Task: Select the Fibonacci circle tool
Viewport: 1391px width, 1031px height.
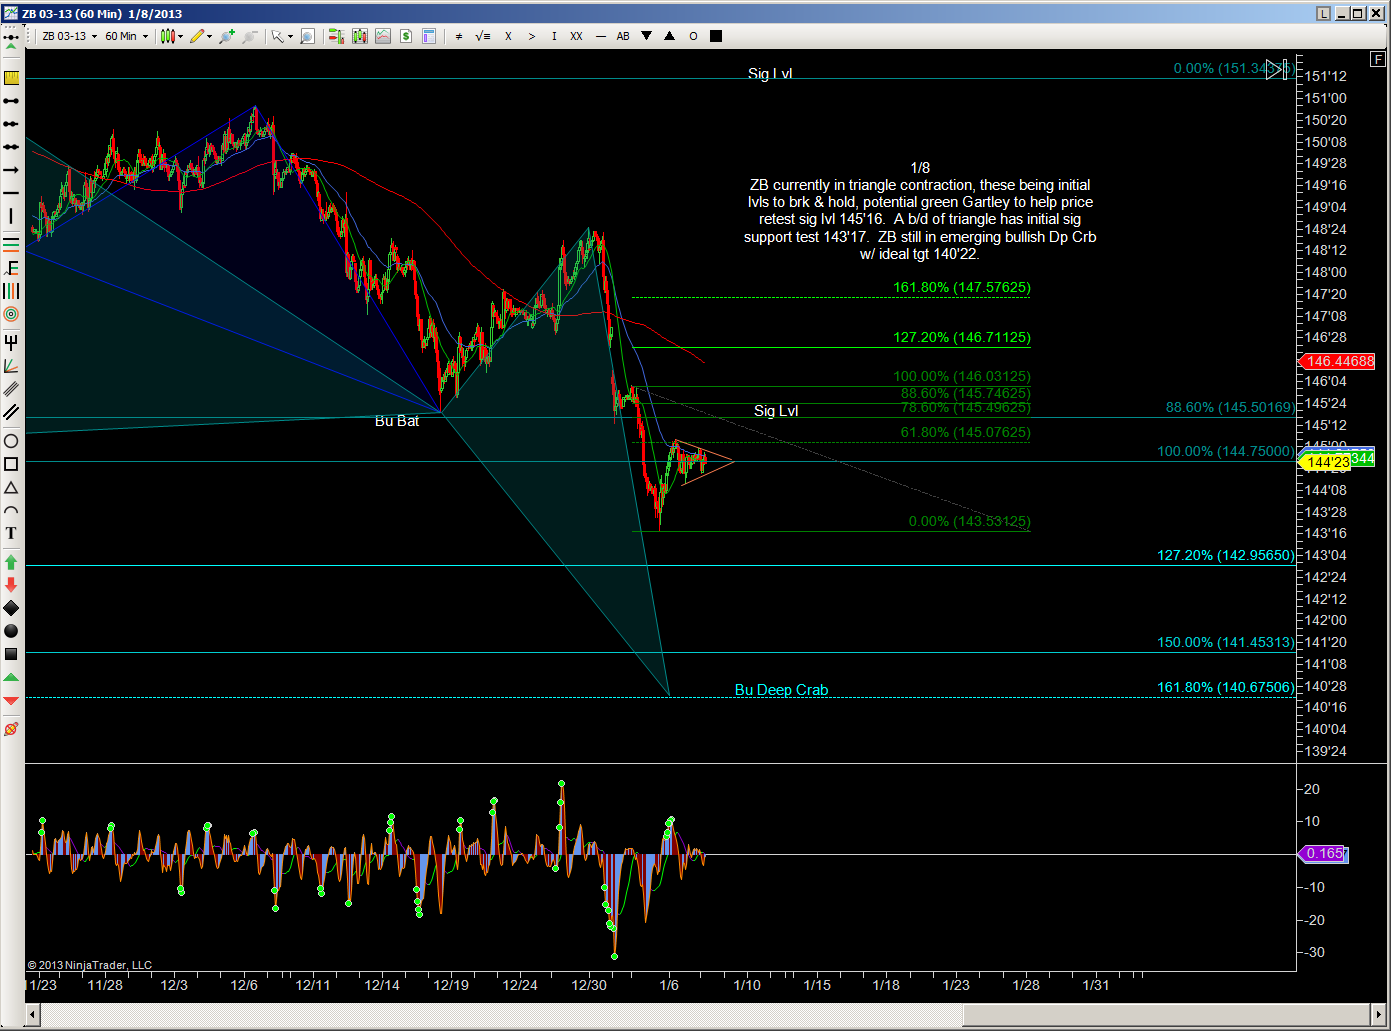Action: click(x=11, y=314)
